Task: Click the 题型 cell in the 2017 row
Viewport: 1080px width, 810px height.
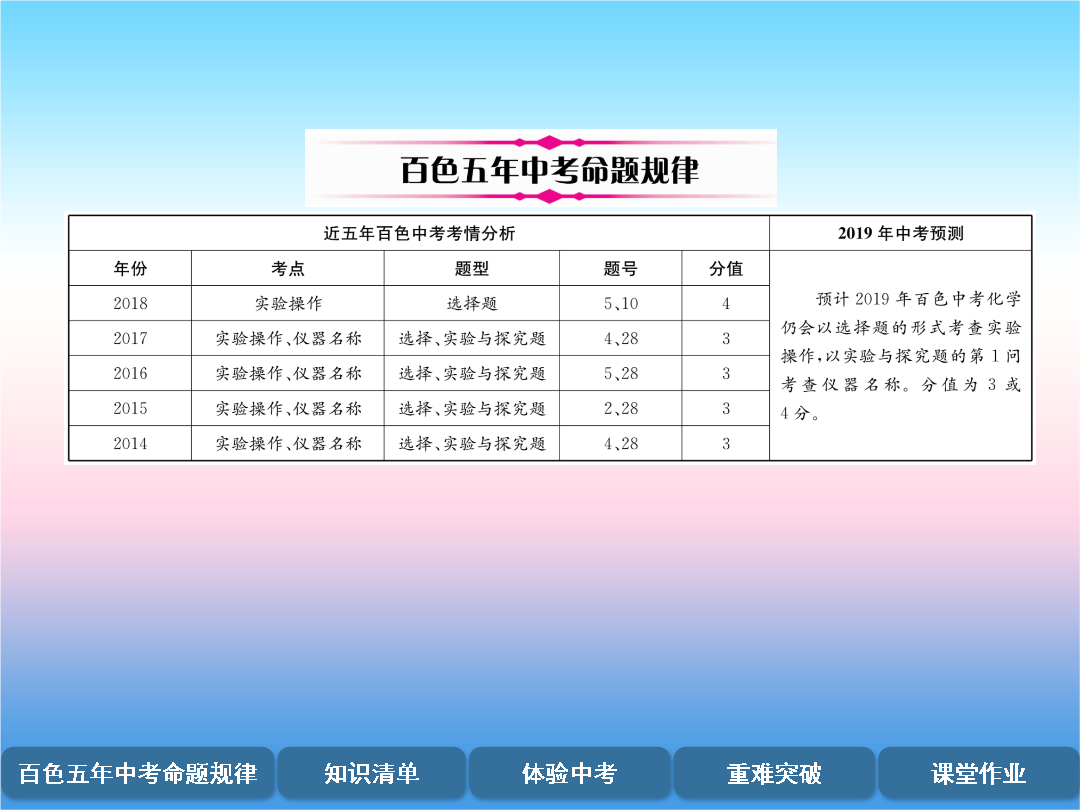Action: point(472,338)
